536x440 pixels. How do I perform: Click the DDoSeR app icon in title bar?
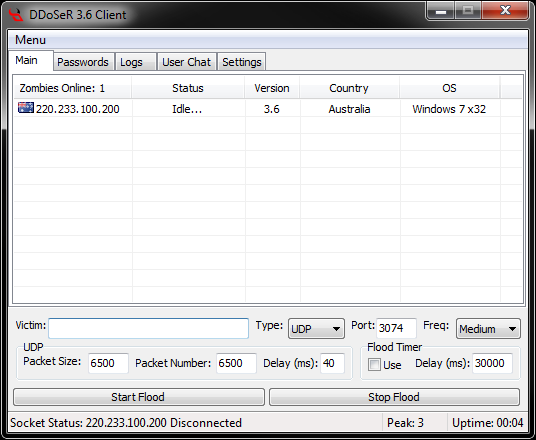16,15
